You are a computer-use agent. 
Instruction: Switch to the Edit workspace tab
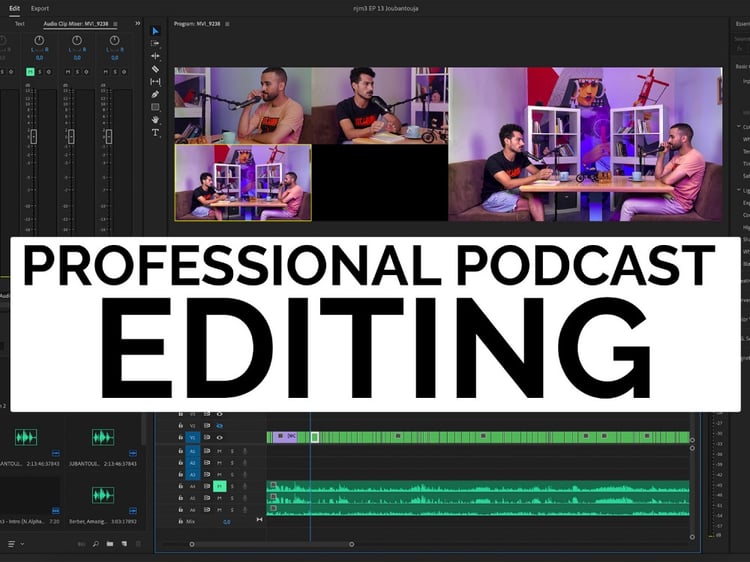15,8
